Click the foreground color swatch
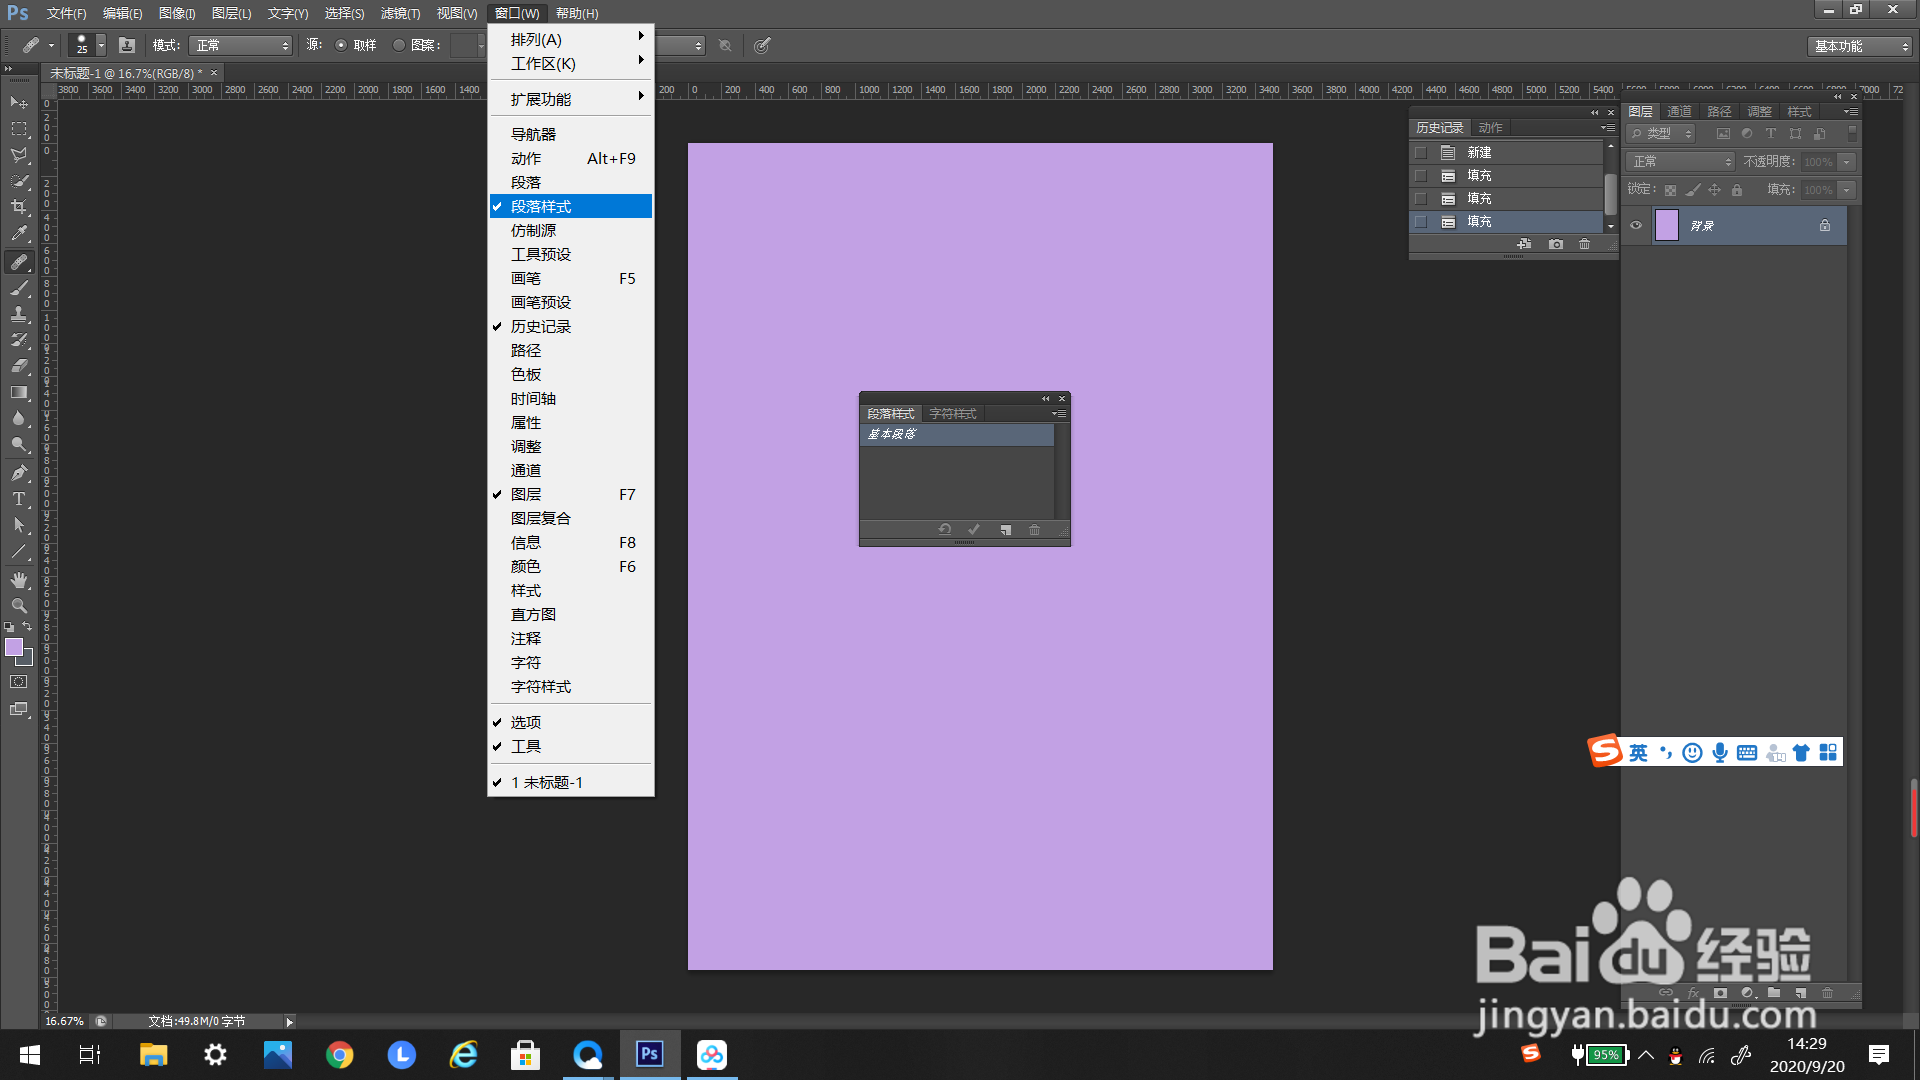The width and height of the screenshot is (1920, 1080). pos(14,648)
